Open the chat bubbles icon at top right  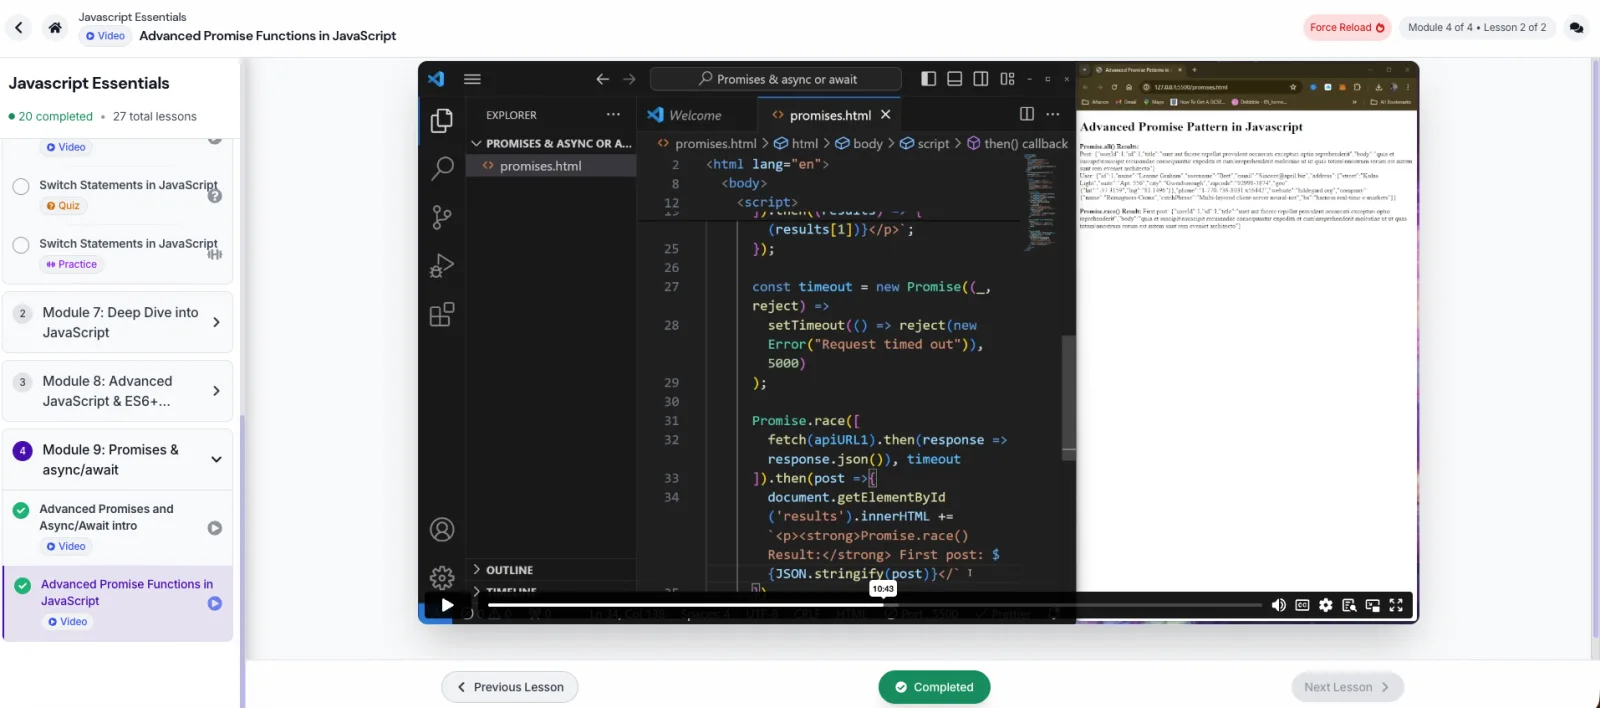1576,28
